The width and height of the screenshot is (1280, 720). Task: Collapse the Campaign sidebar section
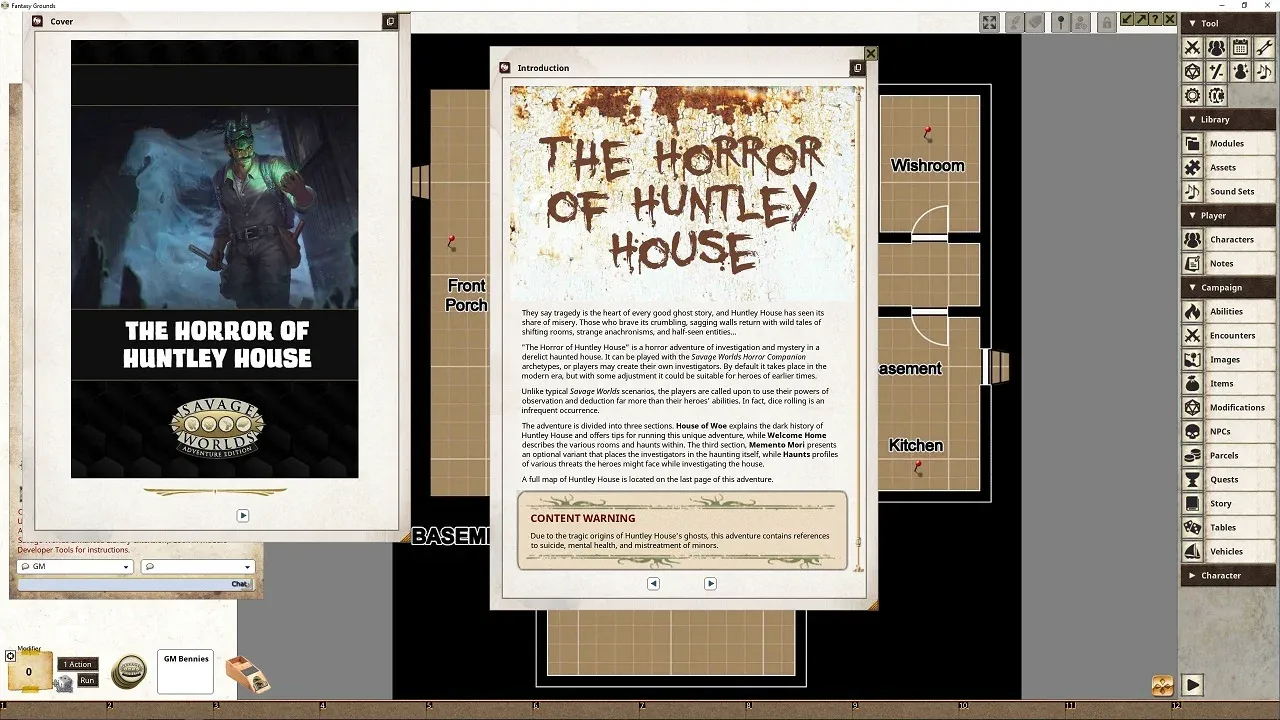[x=1228, y=287]
